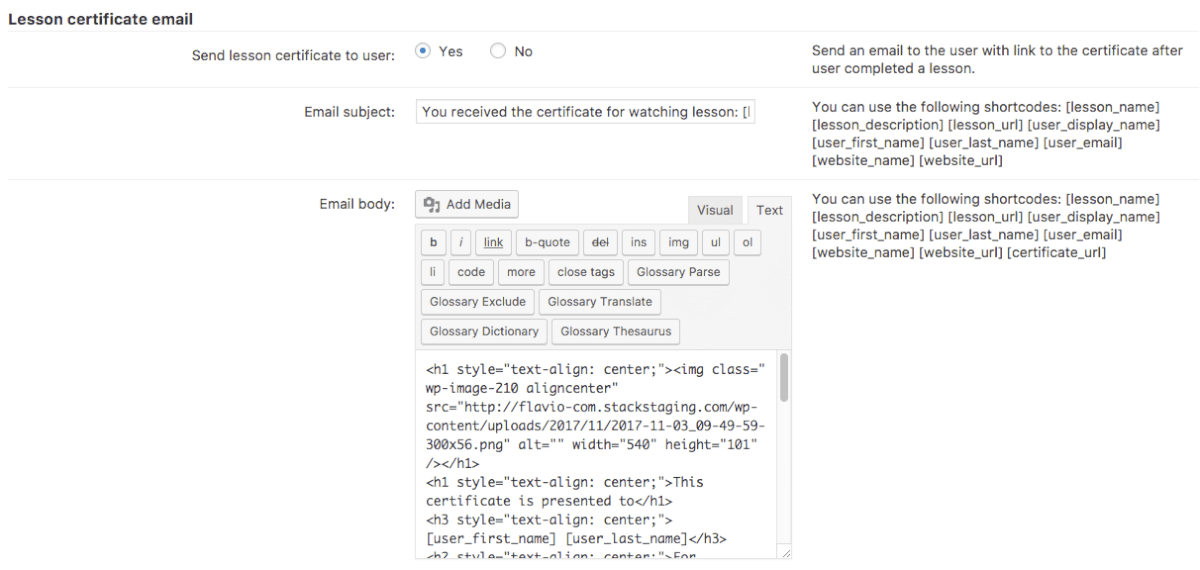Click the ul list button

coord(714,242)
